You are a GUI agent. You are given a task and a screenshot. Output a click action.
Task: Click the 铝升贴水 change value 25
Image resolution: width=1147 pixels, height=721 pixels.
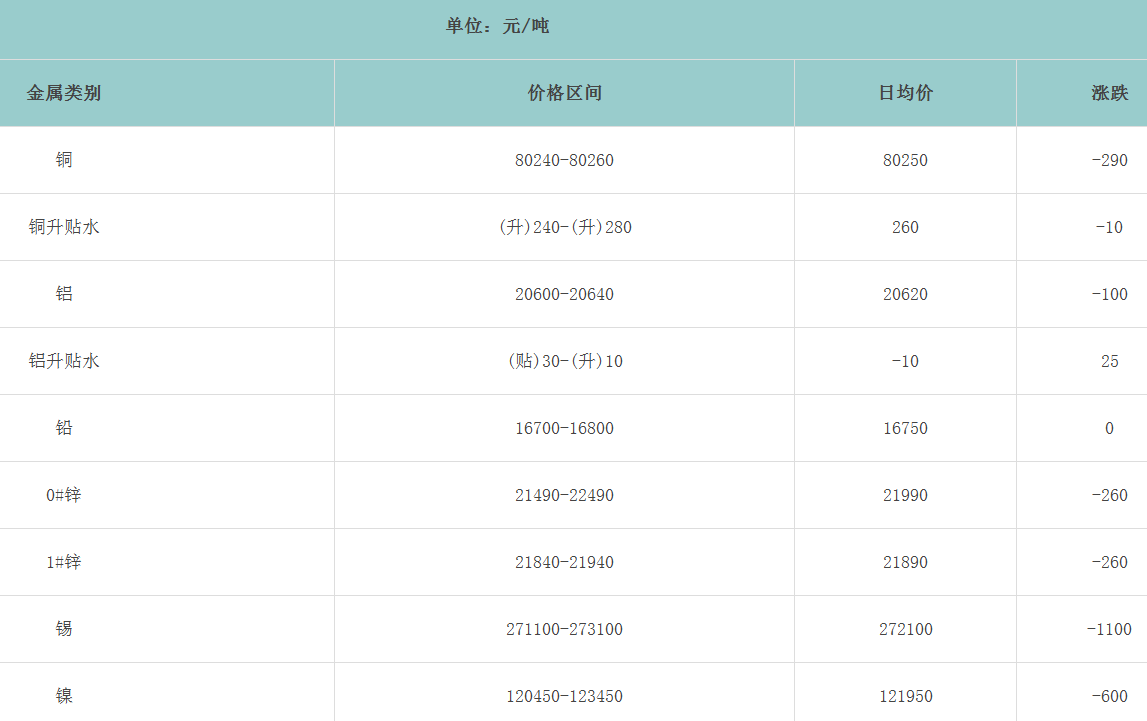point(1109,361)
